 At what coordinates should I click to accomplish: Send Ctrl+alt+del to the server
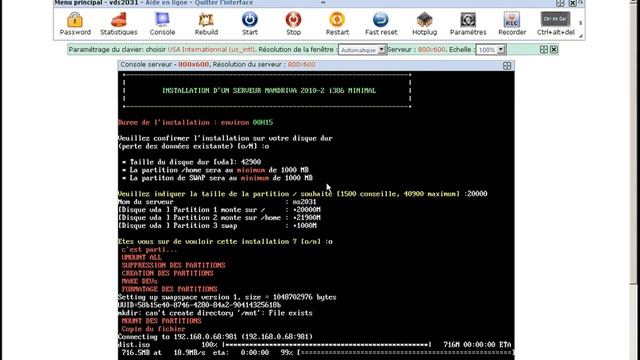tap(556, 24)
